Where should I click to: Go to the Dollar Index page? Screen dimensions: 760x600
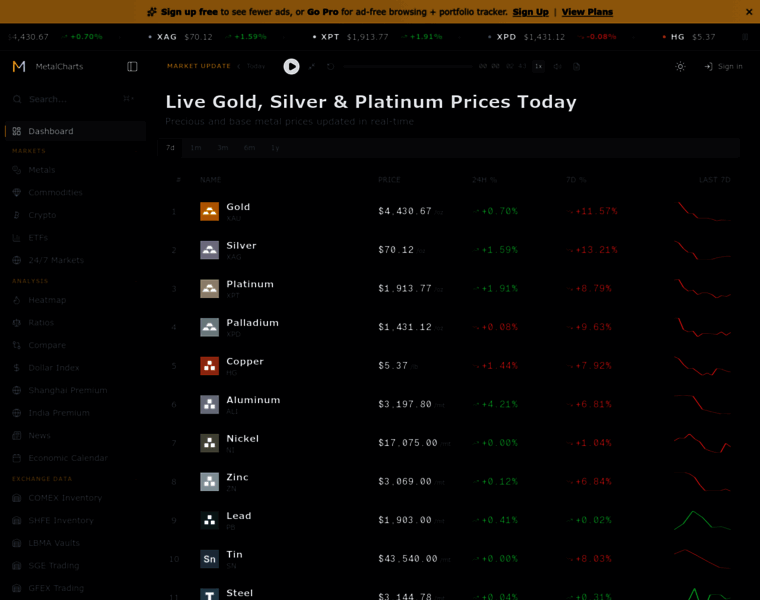53,368
